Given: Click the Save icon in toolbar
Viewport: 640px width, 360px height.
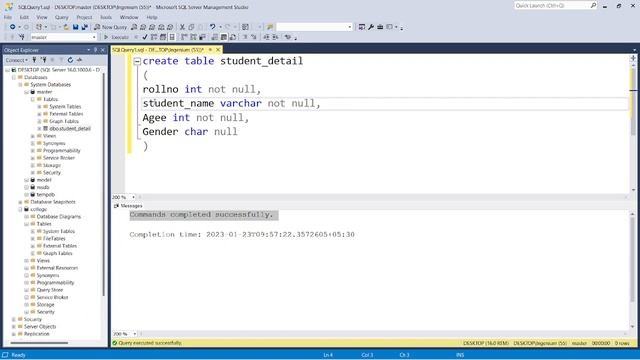Looking at the screenshot, I should click(x=76, y=27).
